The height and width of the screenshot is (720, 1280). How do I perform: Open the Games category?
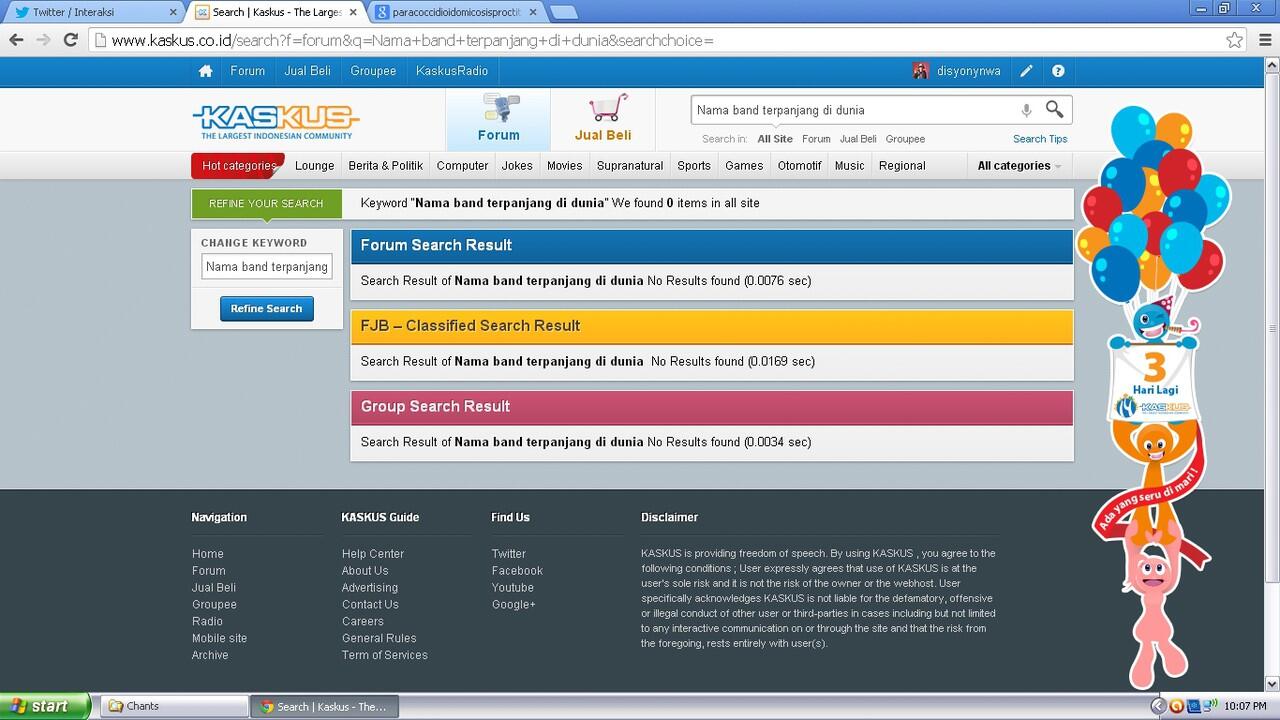(x=744, y=166)
